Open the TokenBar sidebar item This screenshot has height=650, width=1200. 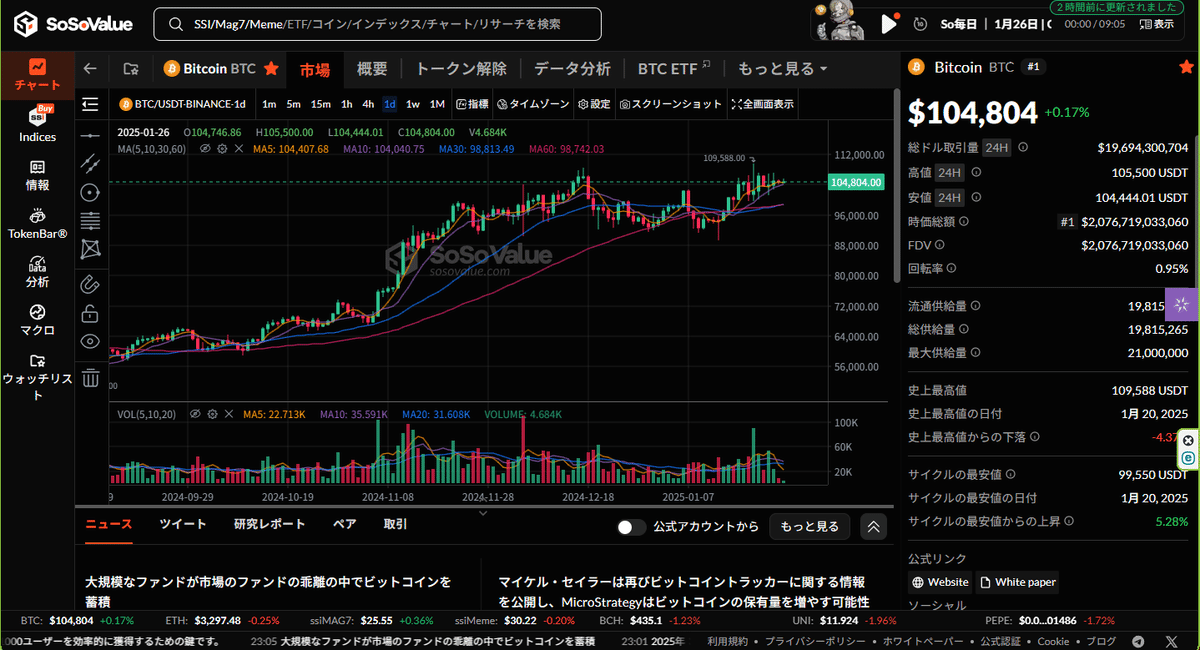[x=37, y=222]
